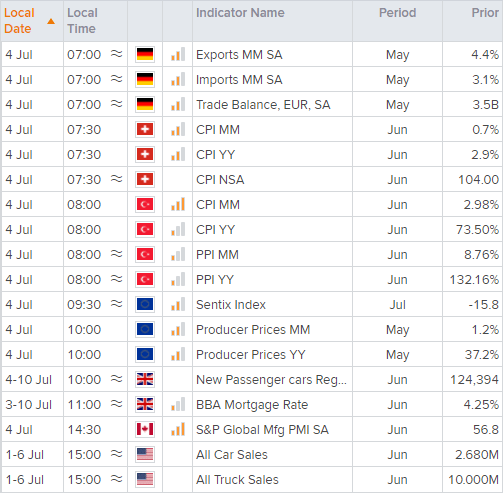Click the approximate time symbol on CPI NSA row
This screenshot has width=503, height=493.
(x=117, y=178)
